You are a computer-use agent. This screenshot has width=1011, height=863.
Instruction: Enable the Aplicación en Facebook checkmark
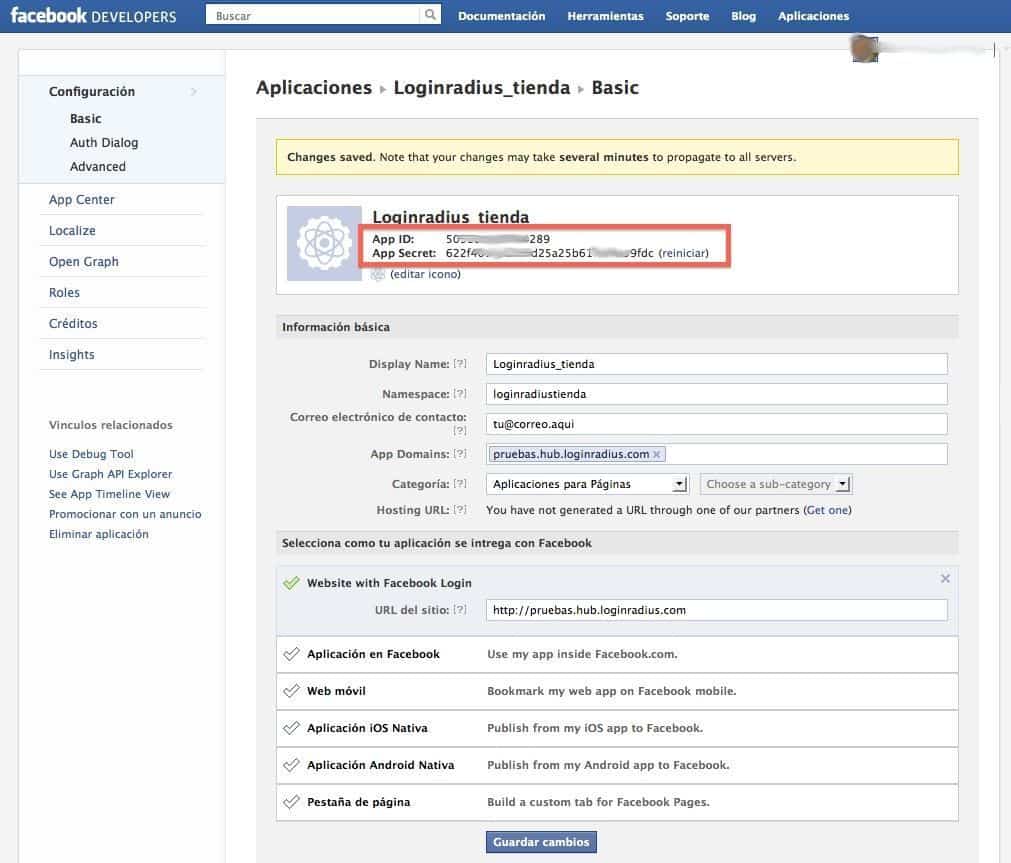[291, 654]
